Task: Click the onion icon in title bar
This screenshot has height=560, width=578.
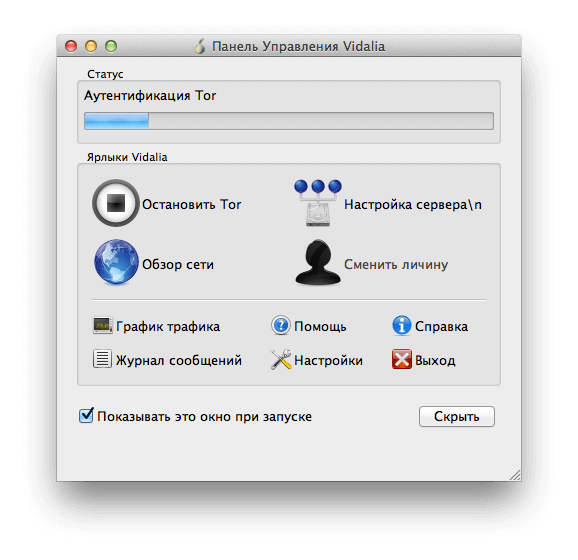Action: tap(200, 46)
